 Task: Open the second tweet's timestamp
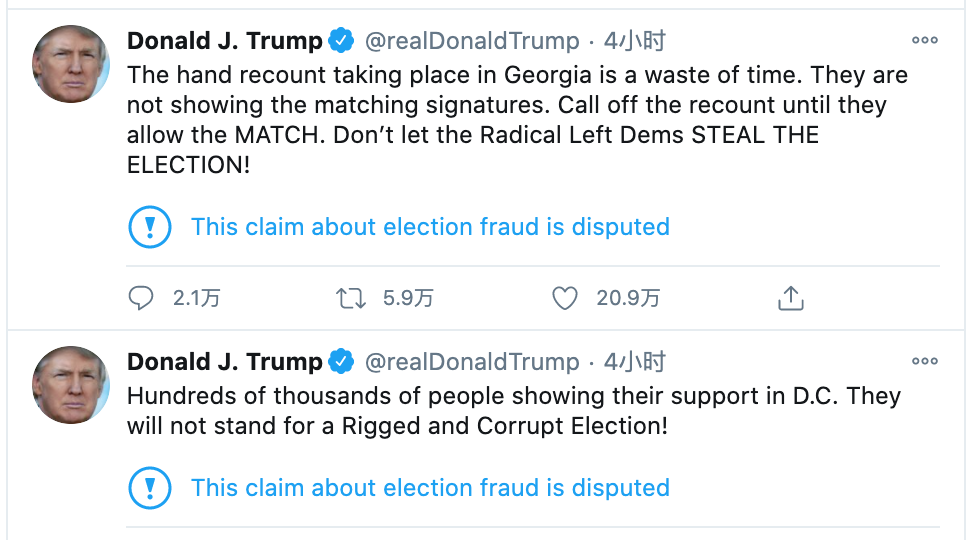(x=635, y=361)
